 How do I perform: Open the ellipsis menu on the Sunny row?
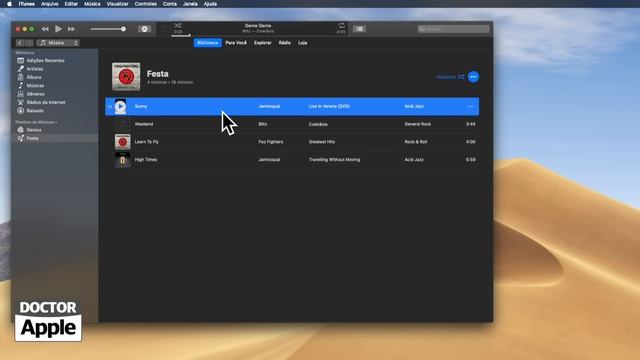pyautogui.click(x=470, y=107)
